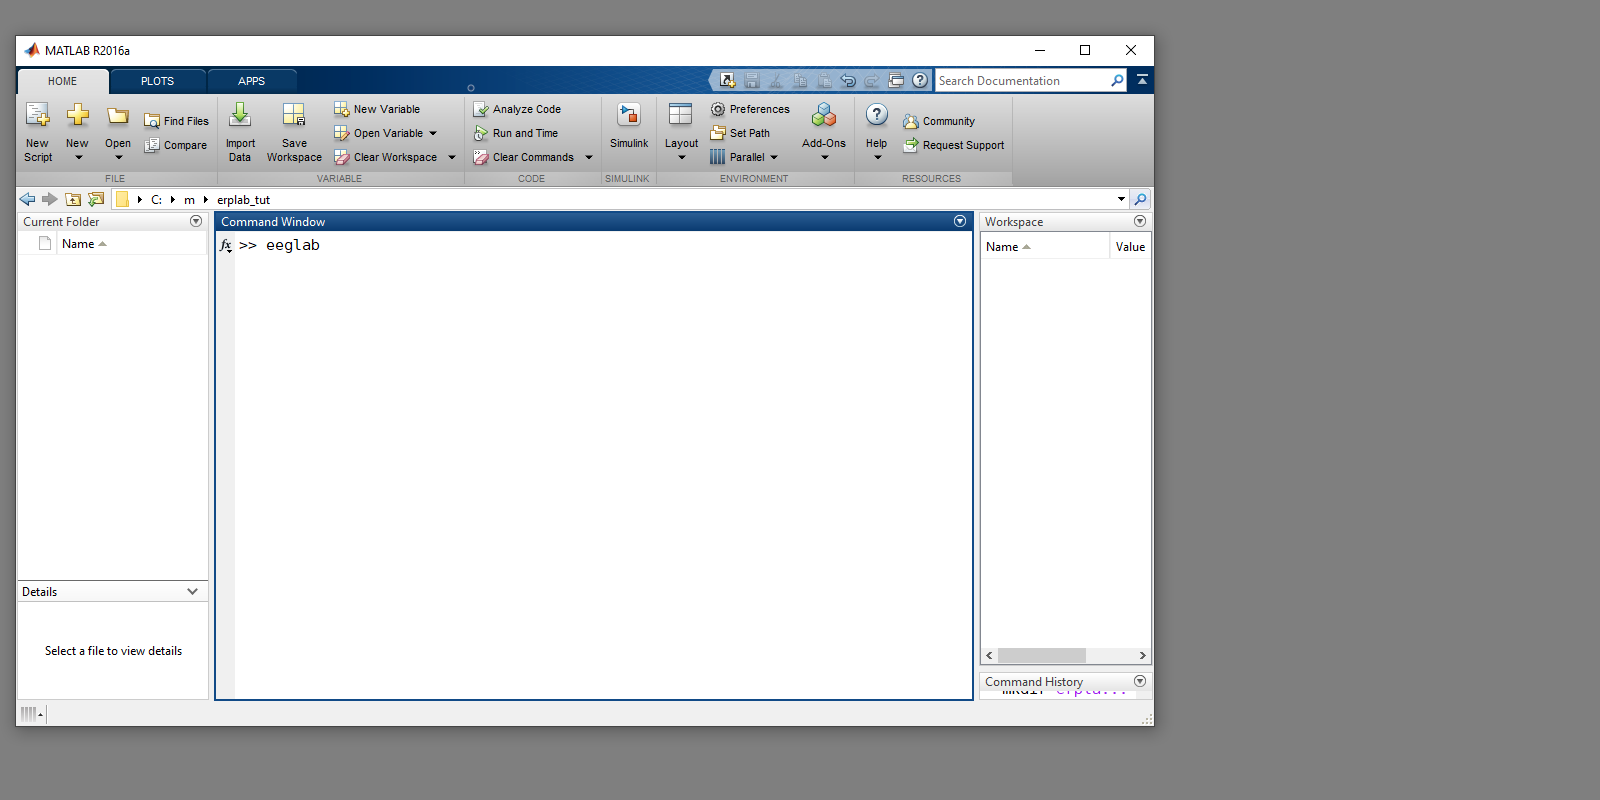This screenshot has height=800, width=1600.
Task: Select the C: path segment
Action: tap(157, 200)
